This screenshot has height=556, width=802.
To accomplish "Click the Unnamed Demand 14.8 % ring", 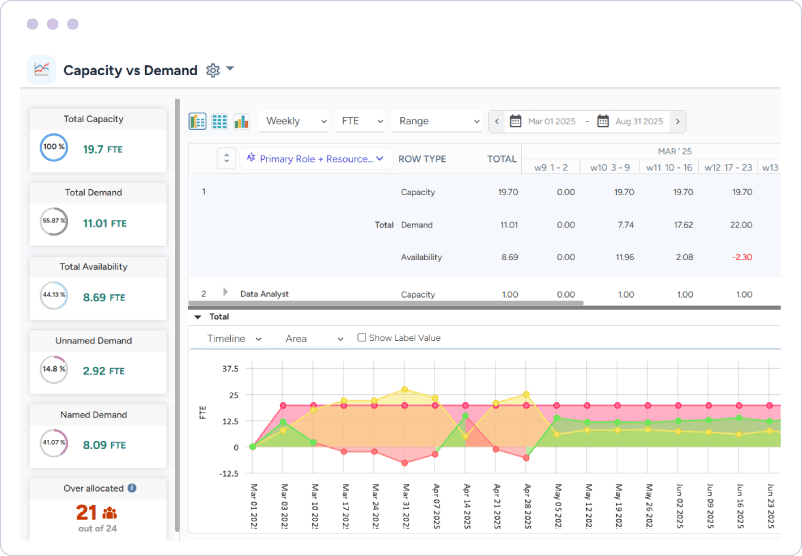I will pos(54,369).
